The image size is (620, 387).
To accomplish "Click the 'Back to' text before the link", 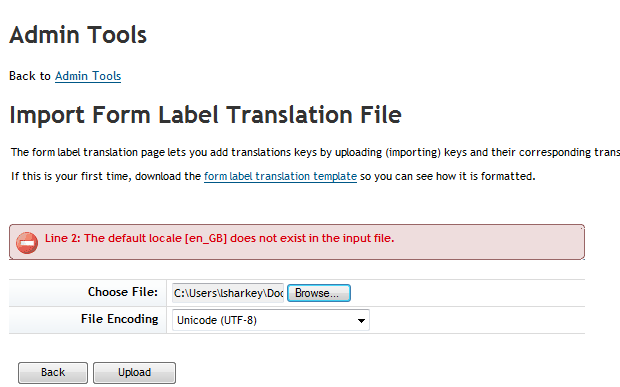I will [x=30, y=76].
